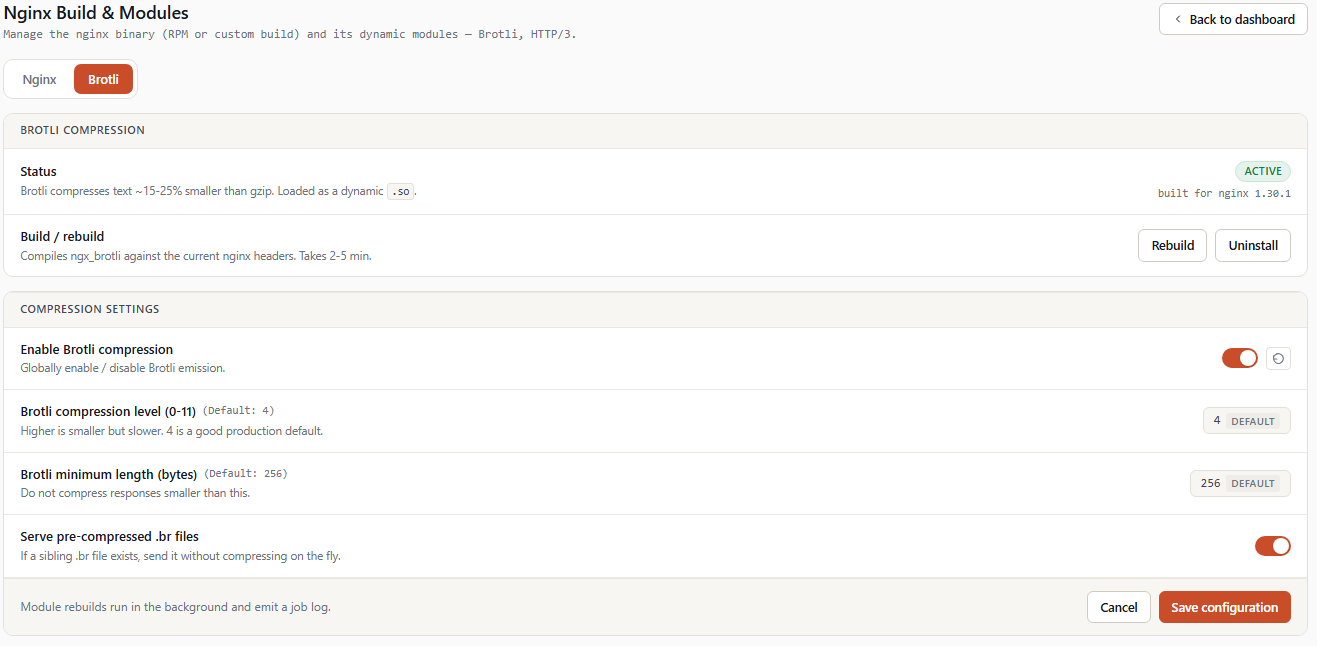This screenshot has height=646, width=1317.
Task: Click the 'Build / rebuild' label
Action: click(x=62, y=237)
